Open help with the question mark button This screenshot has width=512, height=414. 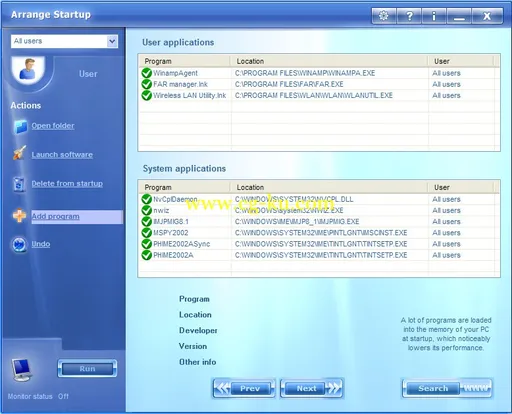(x=409, y=16)
